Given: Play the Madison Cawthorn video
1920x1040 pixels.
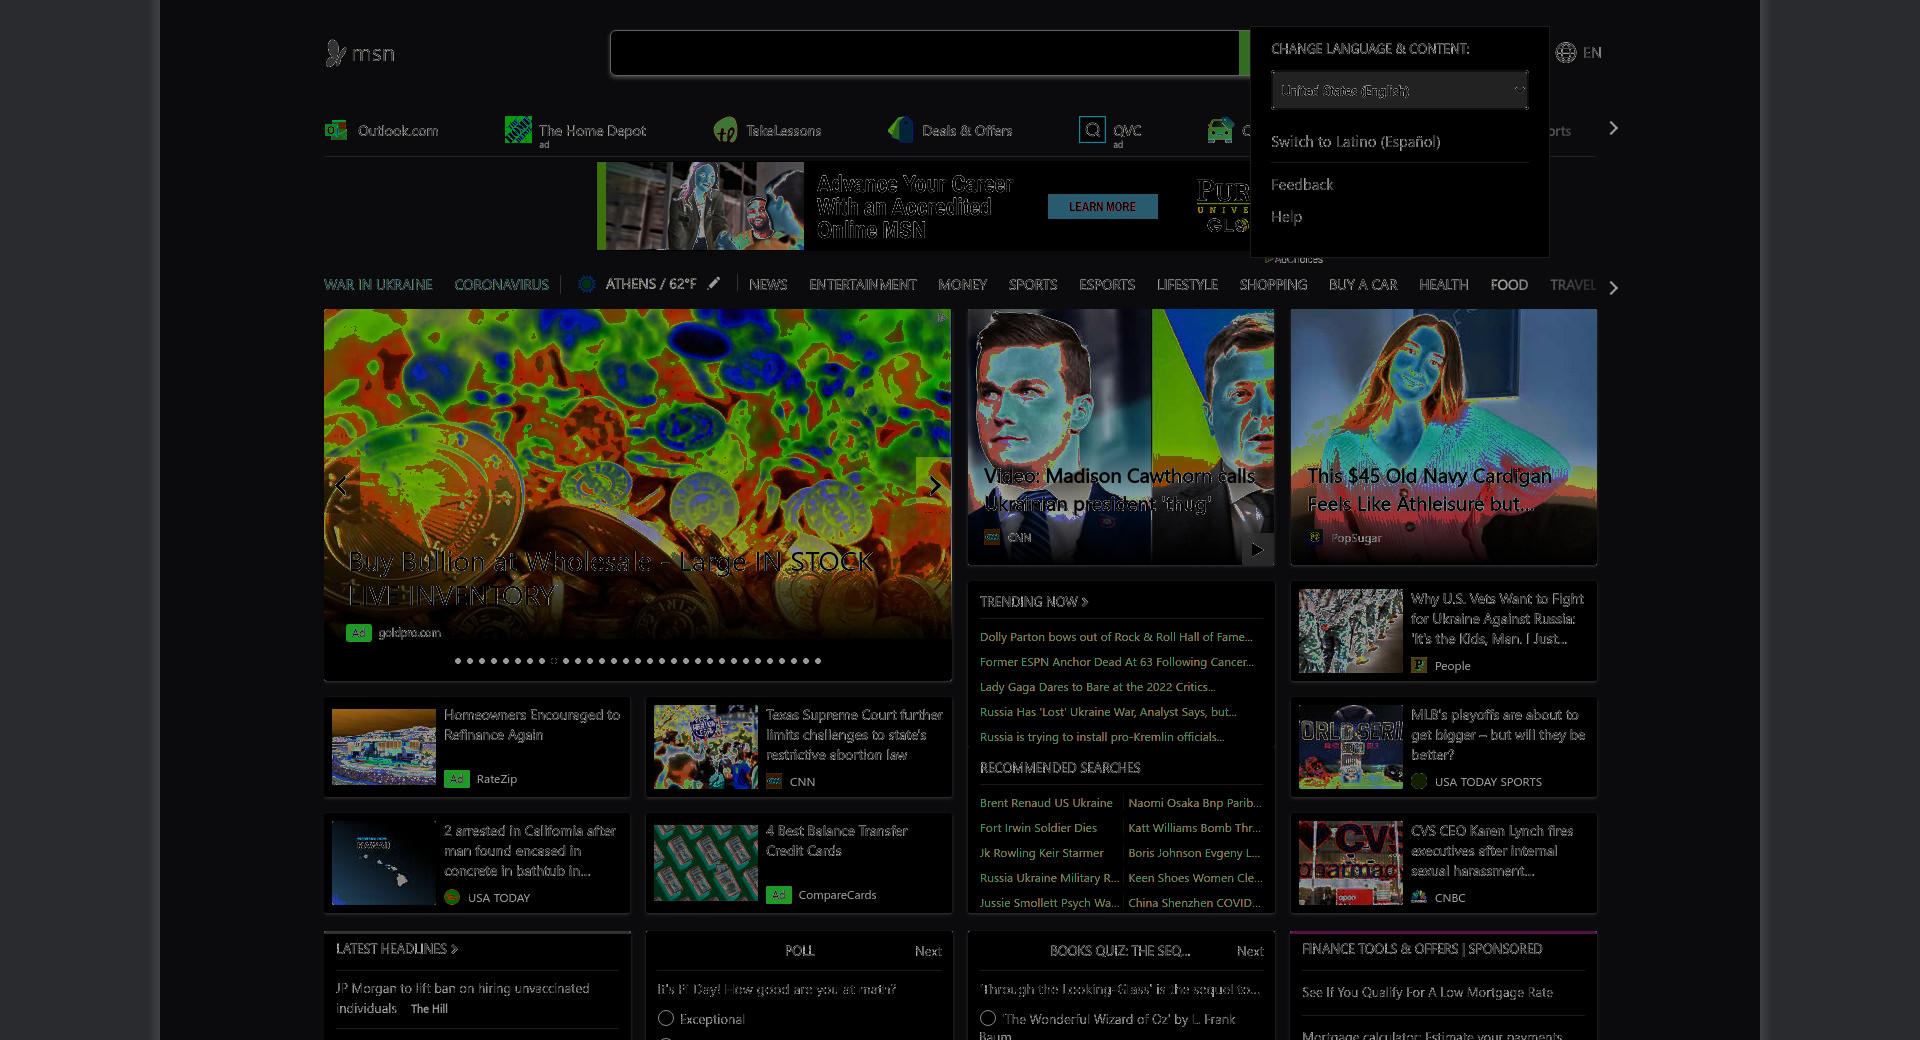Looking at the screenshot, I should pyautogui.click(x=1257, y=550).
